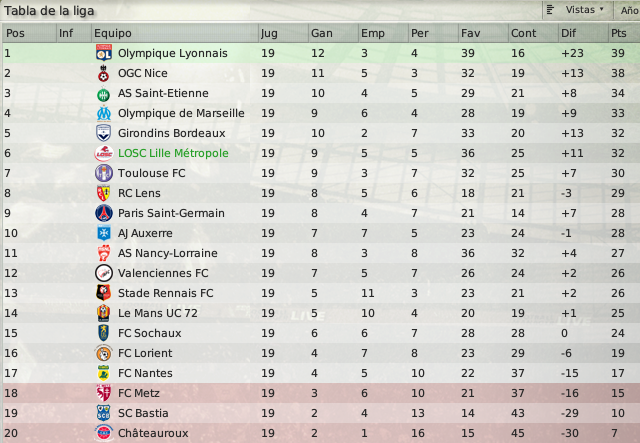Click the Girondins Bordeaux crest icon
The image size is (640, 443).
coord(104,133)
